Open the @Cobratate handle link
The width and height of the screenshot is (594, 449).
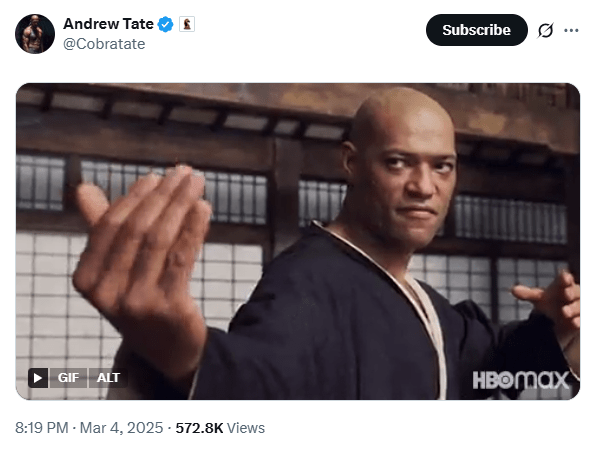pyautogui.click(x=104, y=44)
